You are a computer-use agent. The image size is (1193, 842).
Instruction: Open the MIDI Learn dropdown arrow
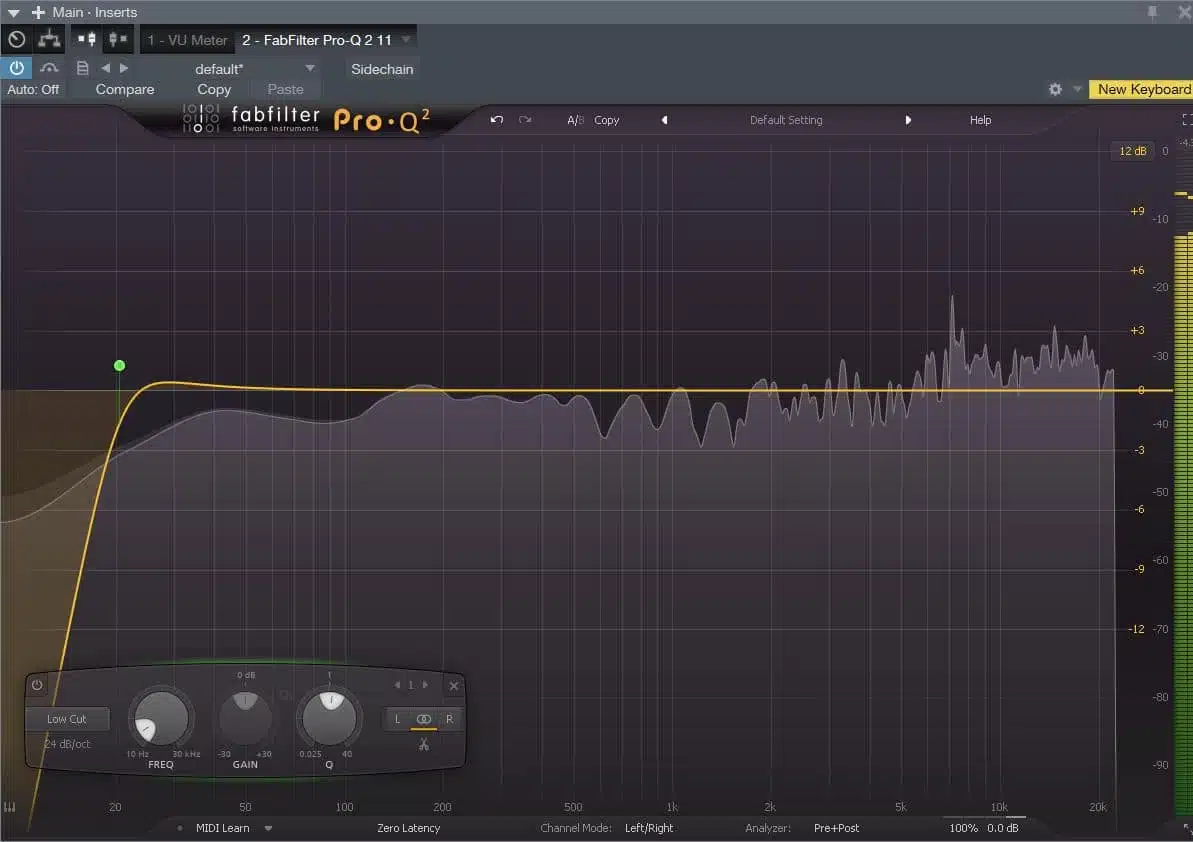(x=269, y=828)
